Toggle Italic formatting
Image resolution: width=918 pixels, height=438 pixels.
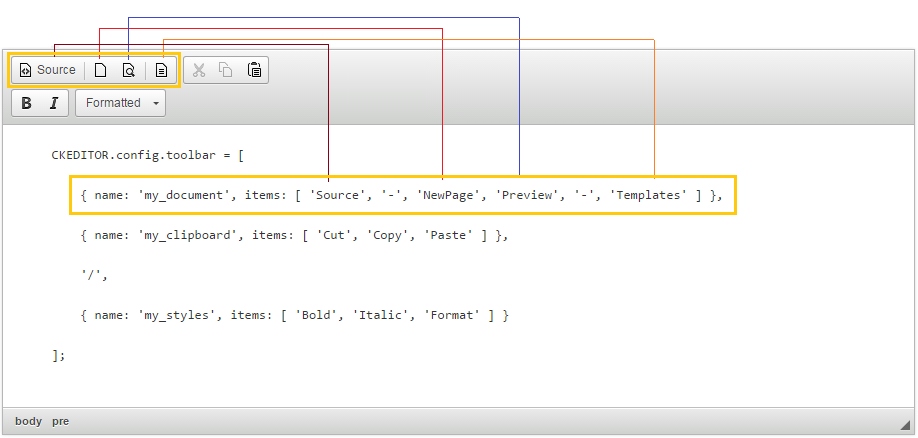point(54,103)
